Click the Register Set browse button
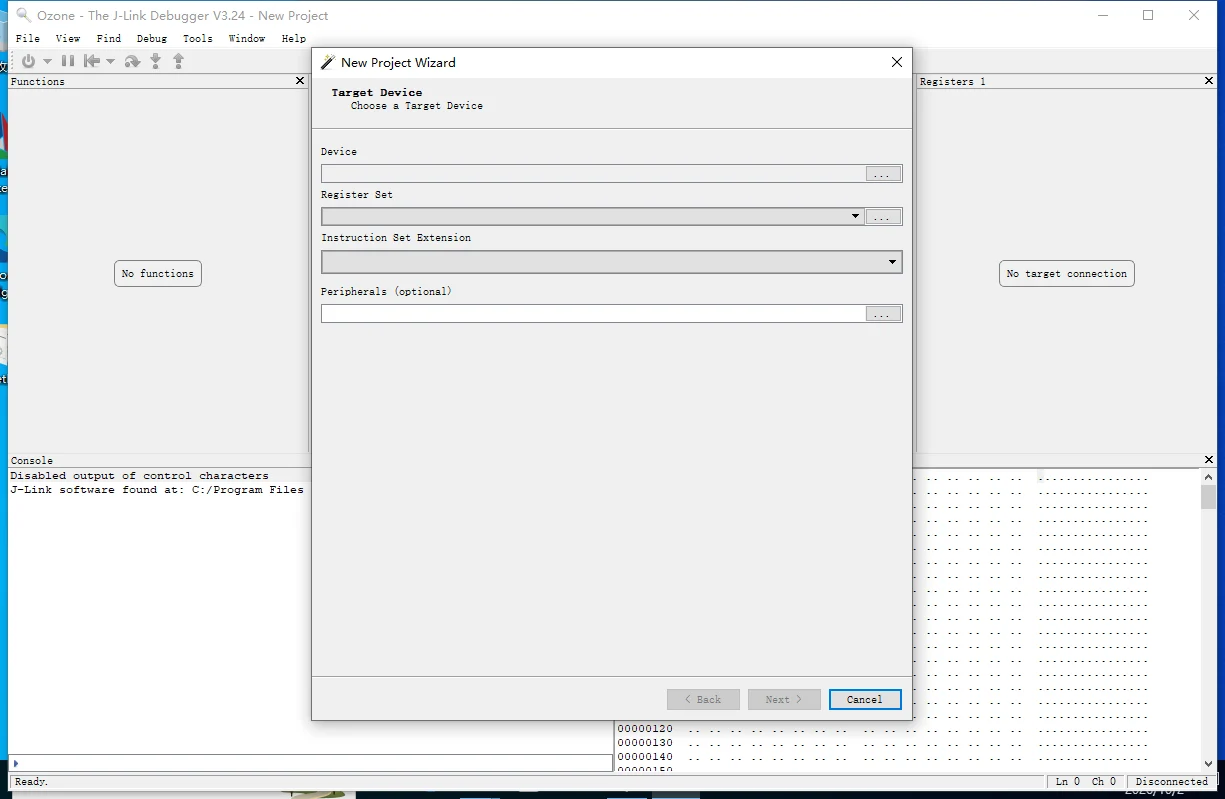 coord(883,216)
